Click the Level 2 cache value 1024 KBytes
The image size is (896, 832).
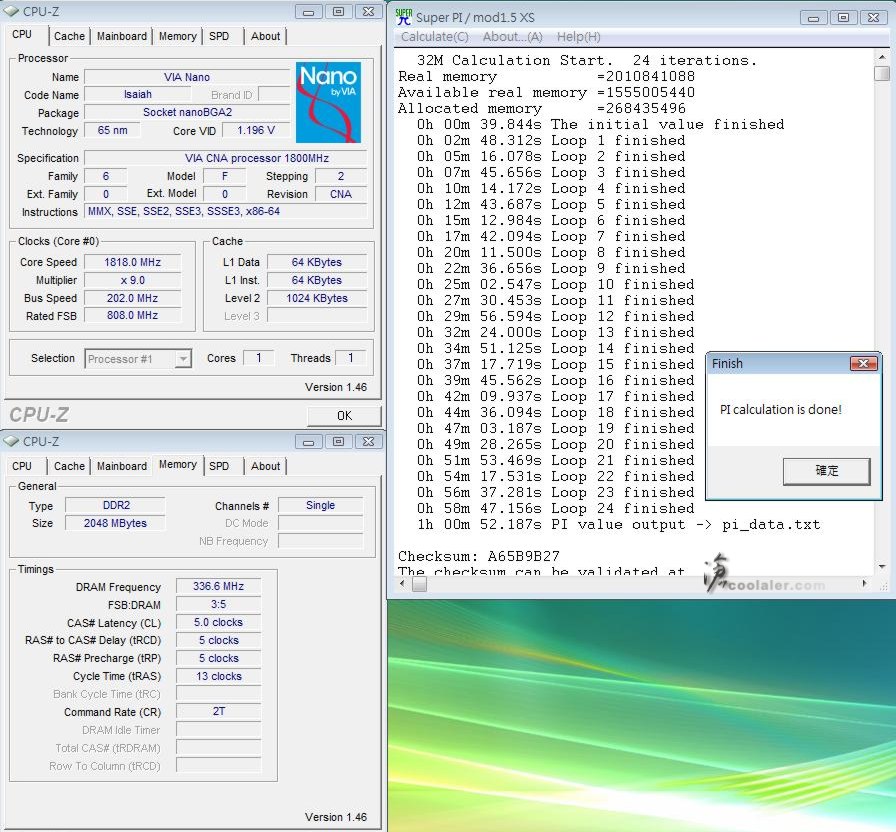[x=317, y=298]
